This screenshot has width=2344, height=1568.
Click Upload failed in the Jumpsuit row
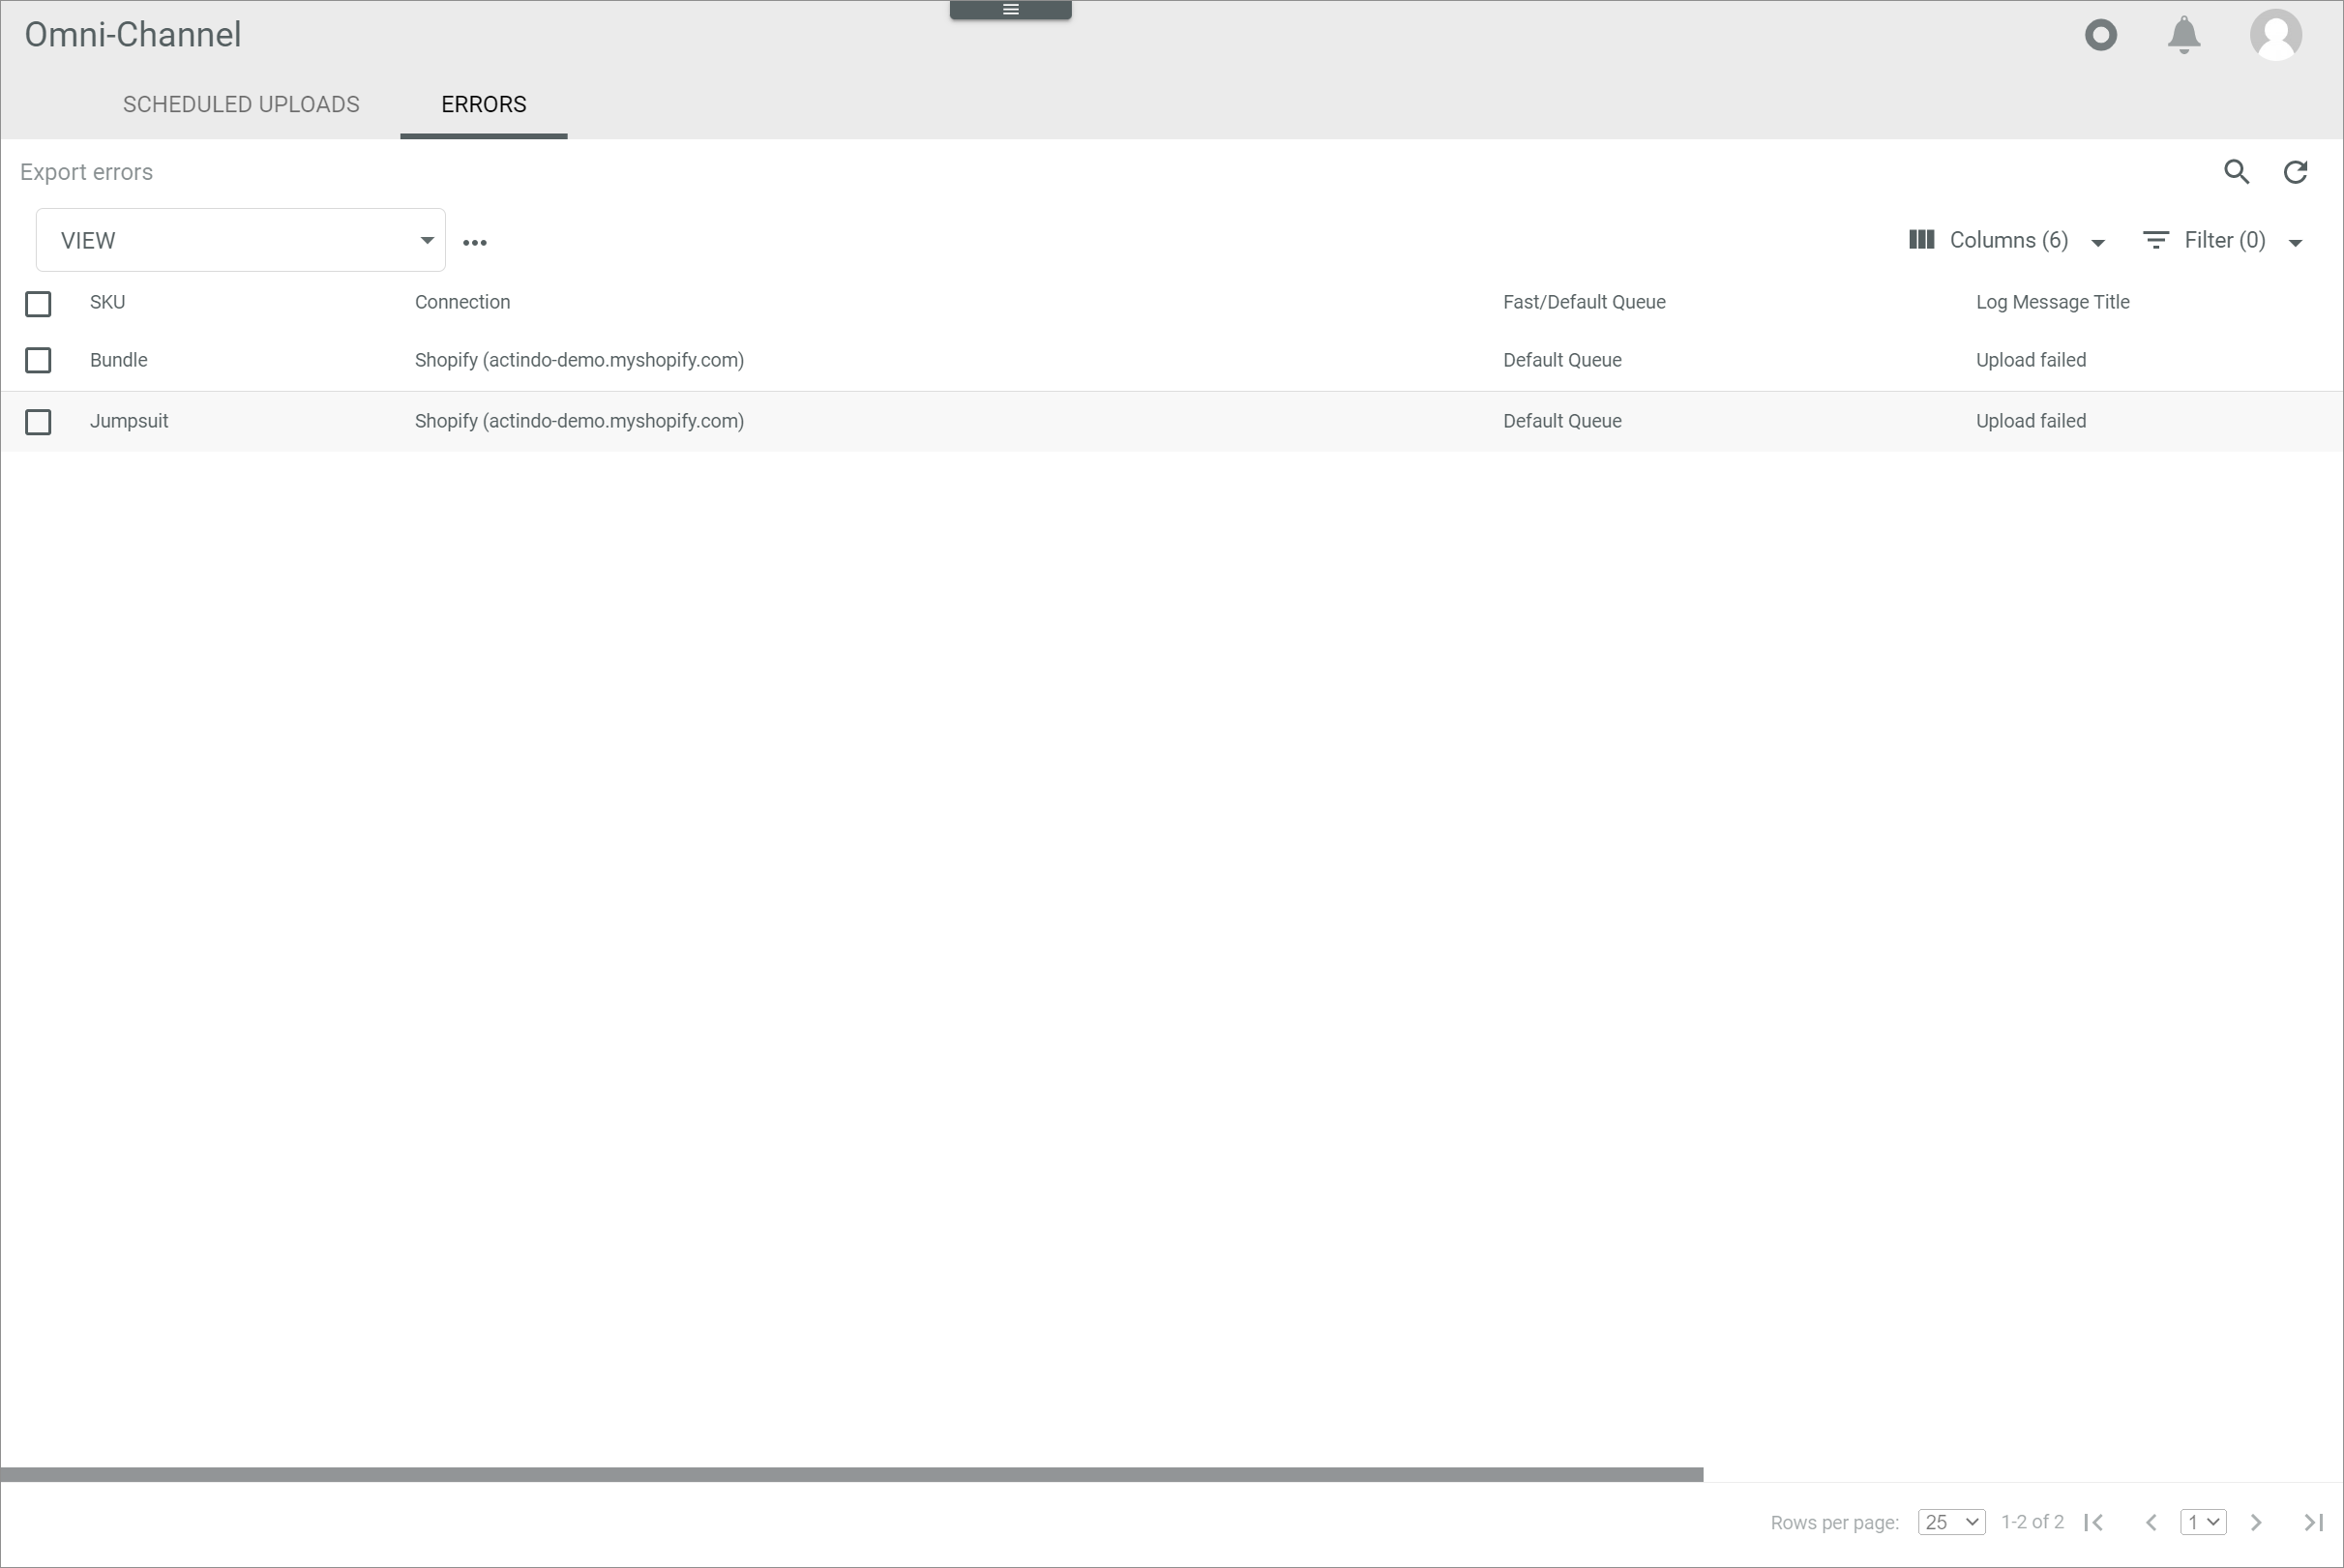(x=2031, y=421)
